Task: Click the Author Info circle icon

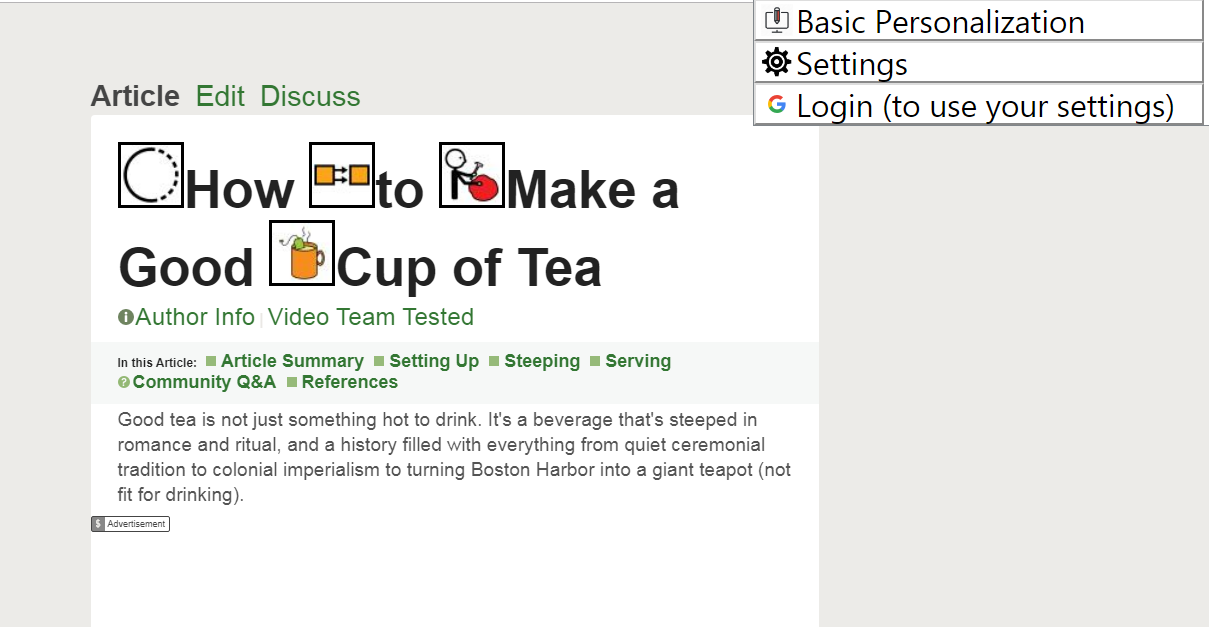Action: [x=126, y=318]
